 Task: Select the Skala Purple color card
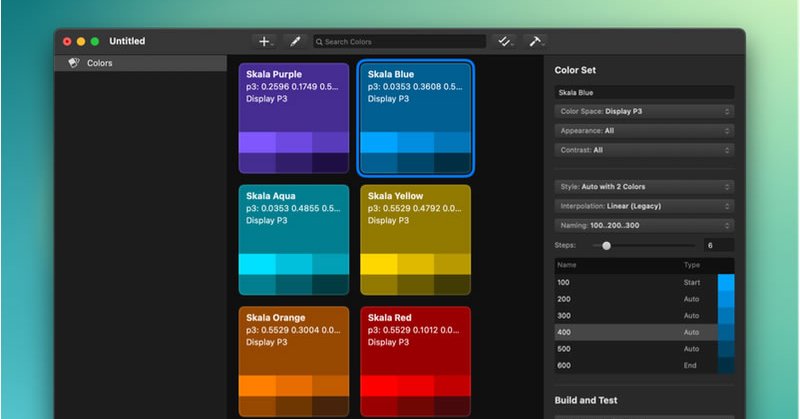click(x=294, y=118)
